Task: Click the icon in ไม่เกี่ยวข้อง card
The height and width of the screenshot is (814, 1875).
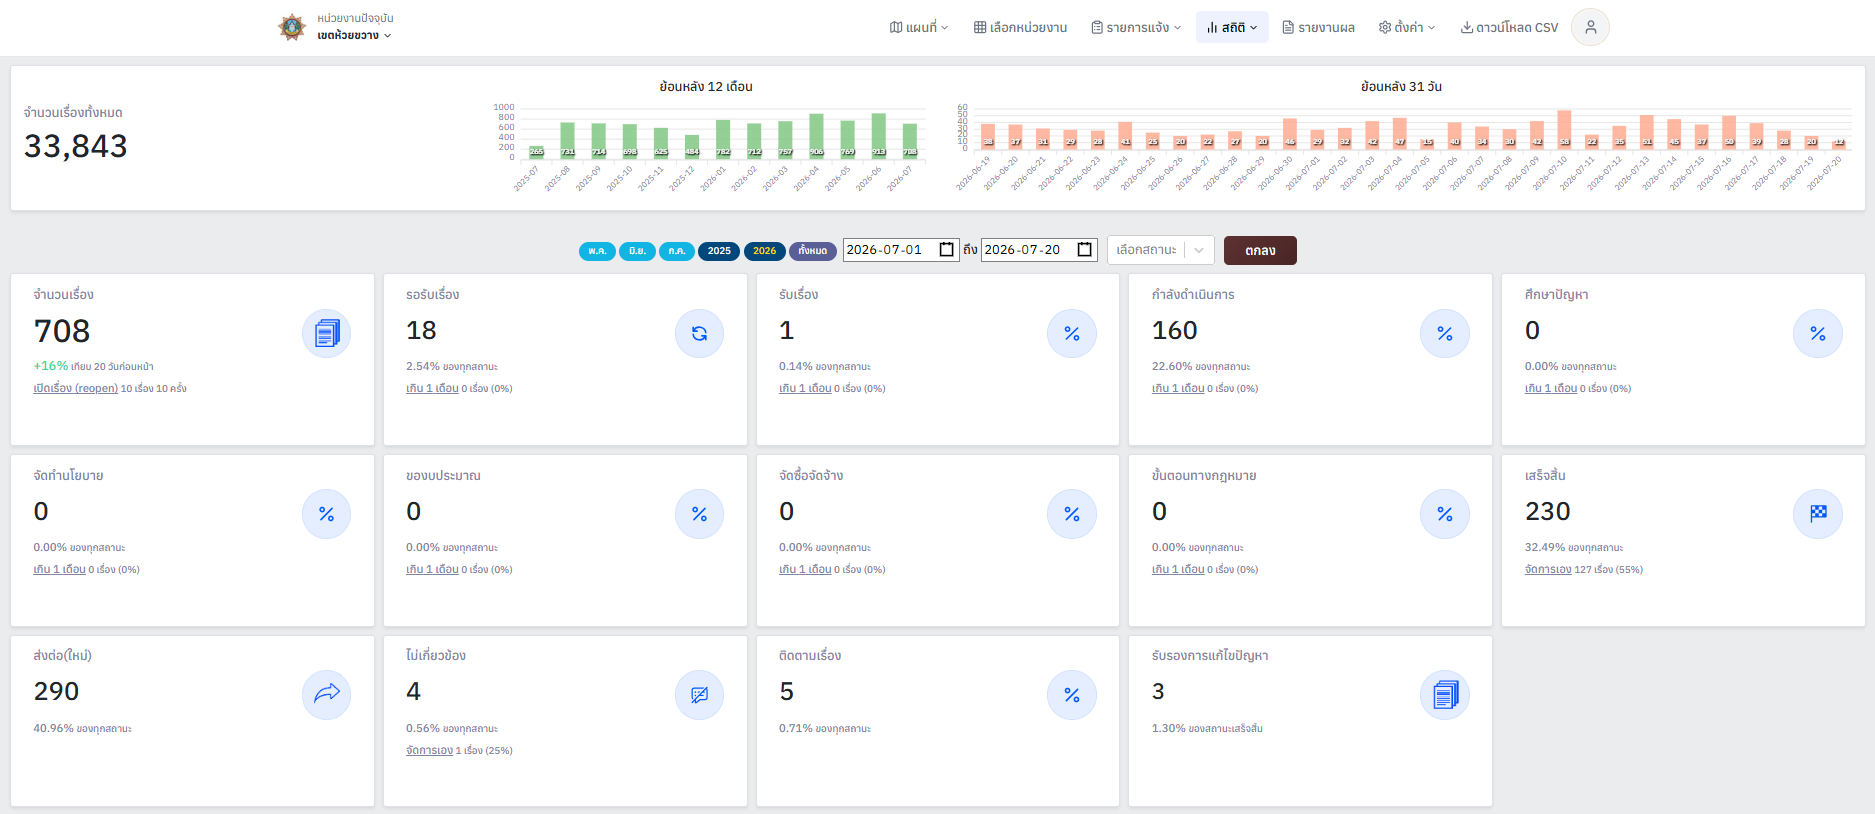Action: tap(699, 695)
